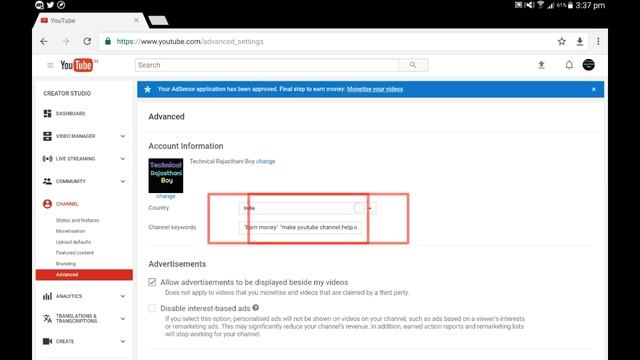Open Featured content settings
640x360 pixels.
[x=75, y=253]
